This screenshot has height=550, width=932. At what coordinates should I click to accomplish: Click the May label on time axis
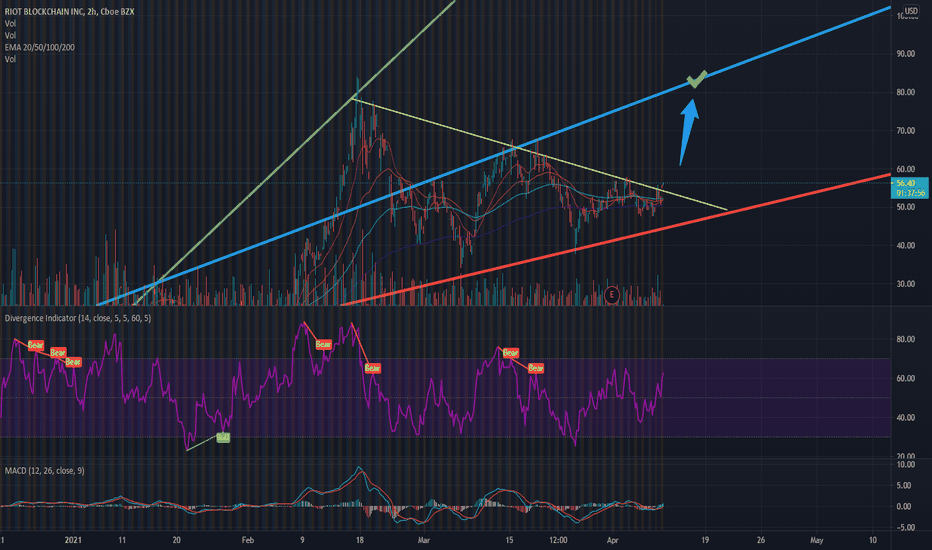817,540
